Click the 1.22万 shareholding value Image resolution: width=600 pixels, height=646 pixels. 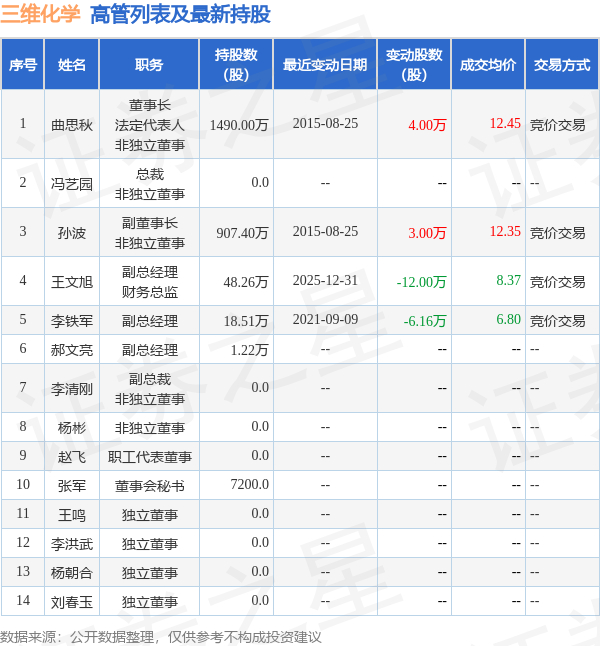click(x=249, y=350)
